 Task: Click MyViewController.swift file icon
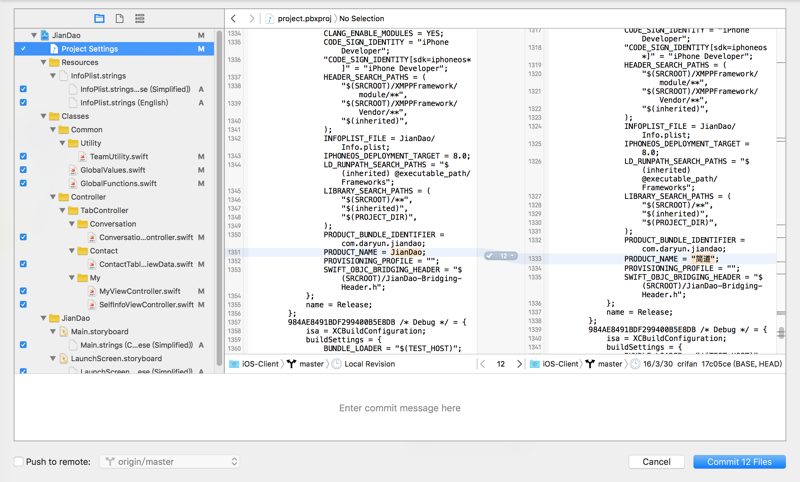(x=92, y=291)
